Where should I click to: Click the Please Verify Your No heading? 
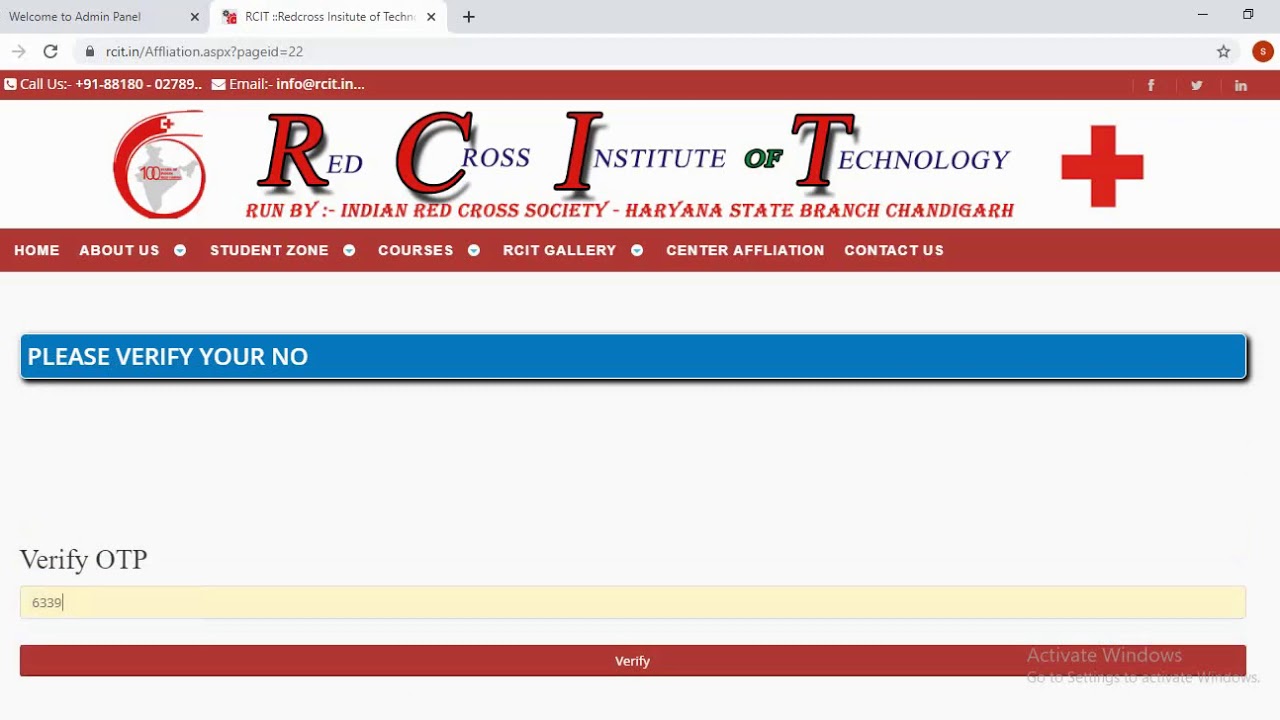[x=168, y=357]
